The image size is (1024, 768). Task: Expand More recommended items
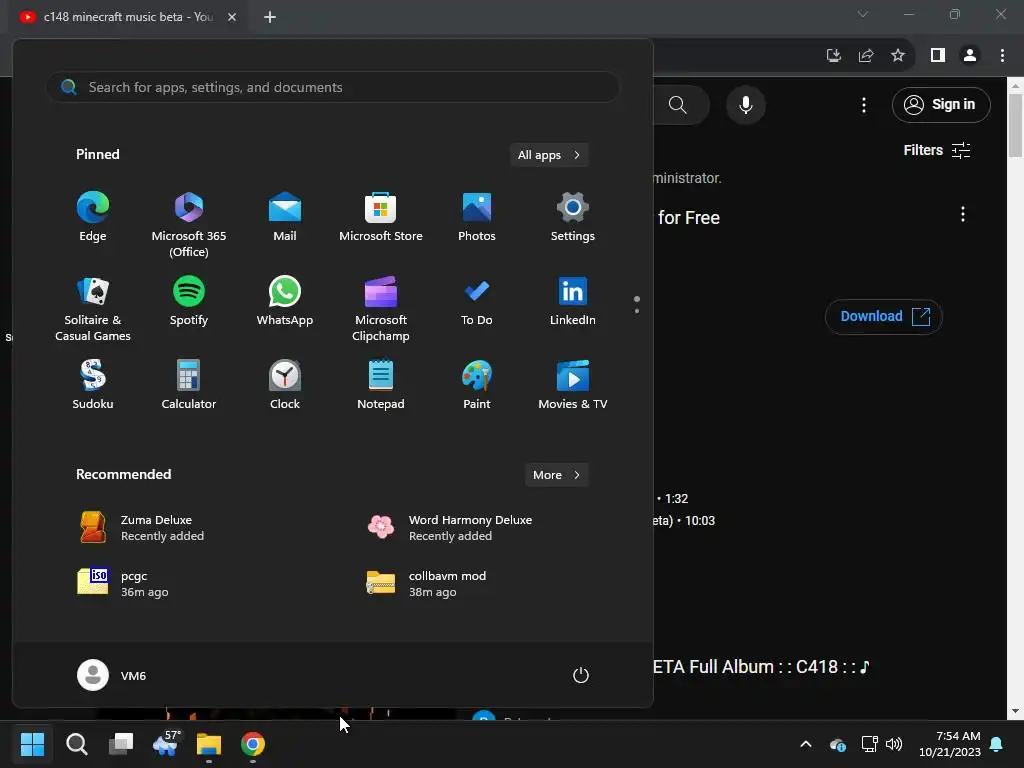point(556,475)
